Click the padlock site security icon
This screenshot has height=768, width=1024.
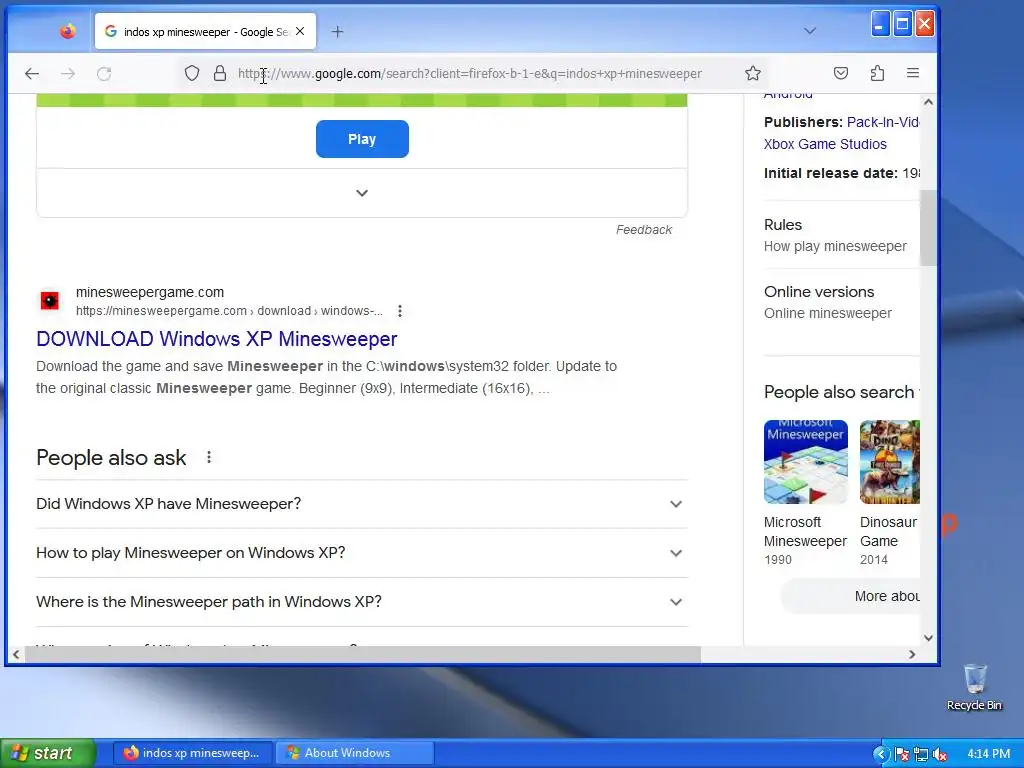coord(220,73)
